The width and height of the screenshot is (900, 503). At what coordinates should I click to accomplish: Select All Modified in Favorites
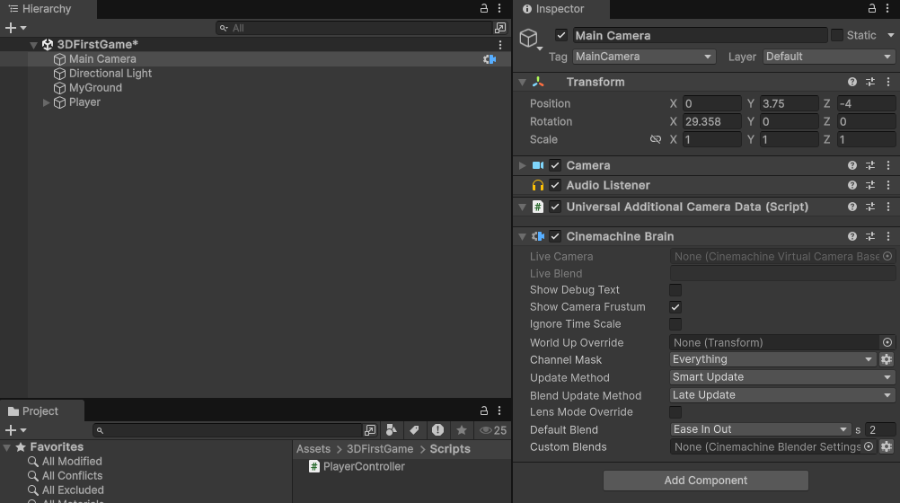72,462
